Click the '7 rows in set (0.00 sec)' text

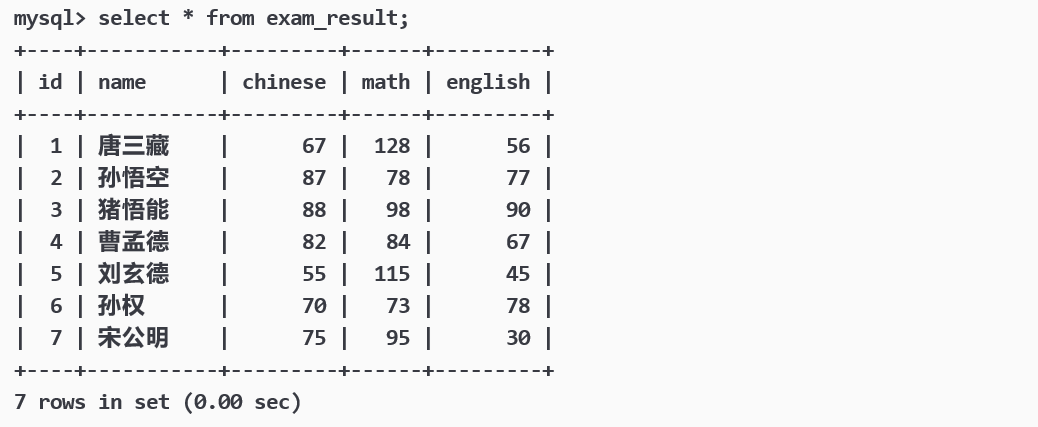[157, 402]
